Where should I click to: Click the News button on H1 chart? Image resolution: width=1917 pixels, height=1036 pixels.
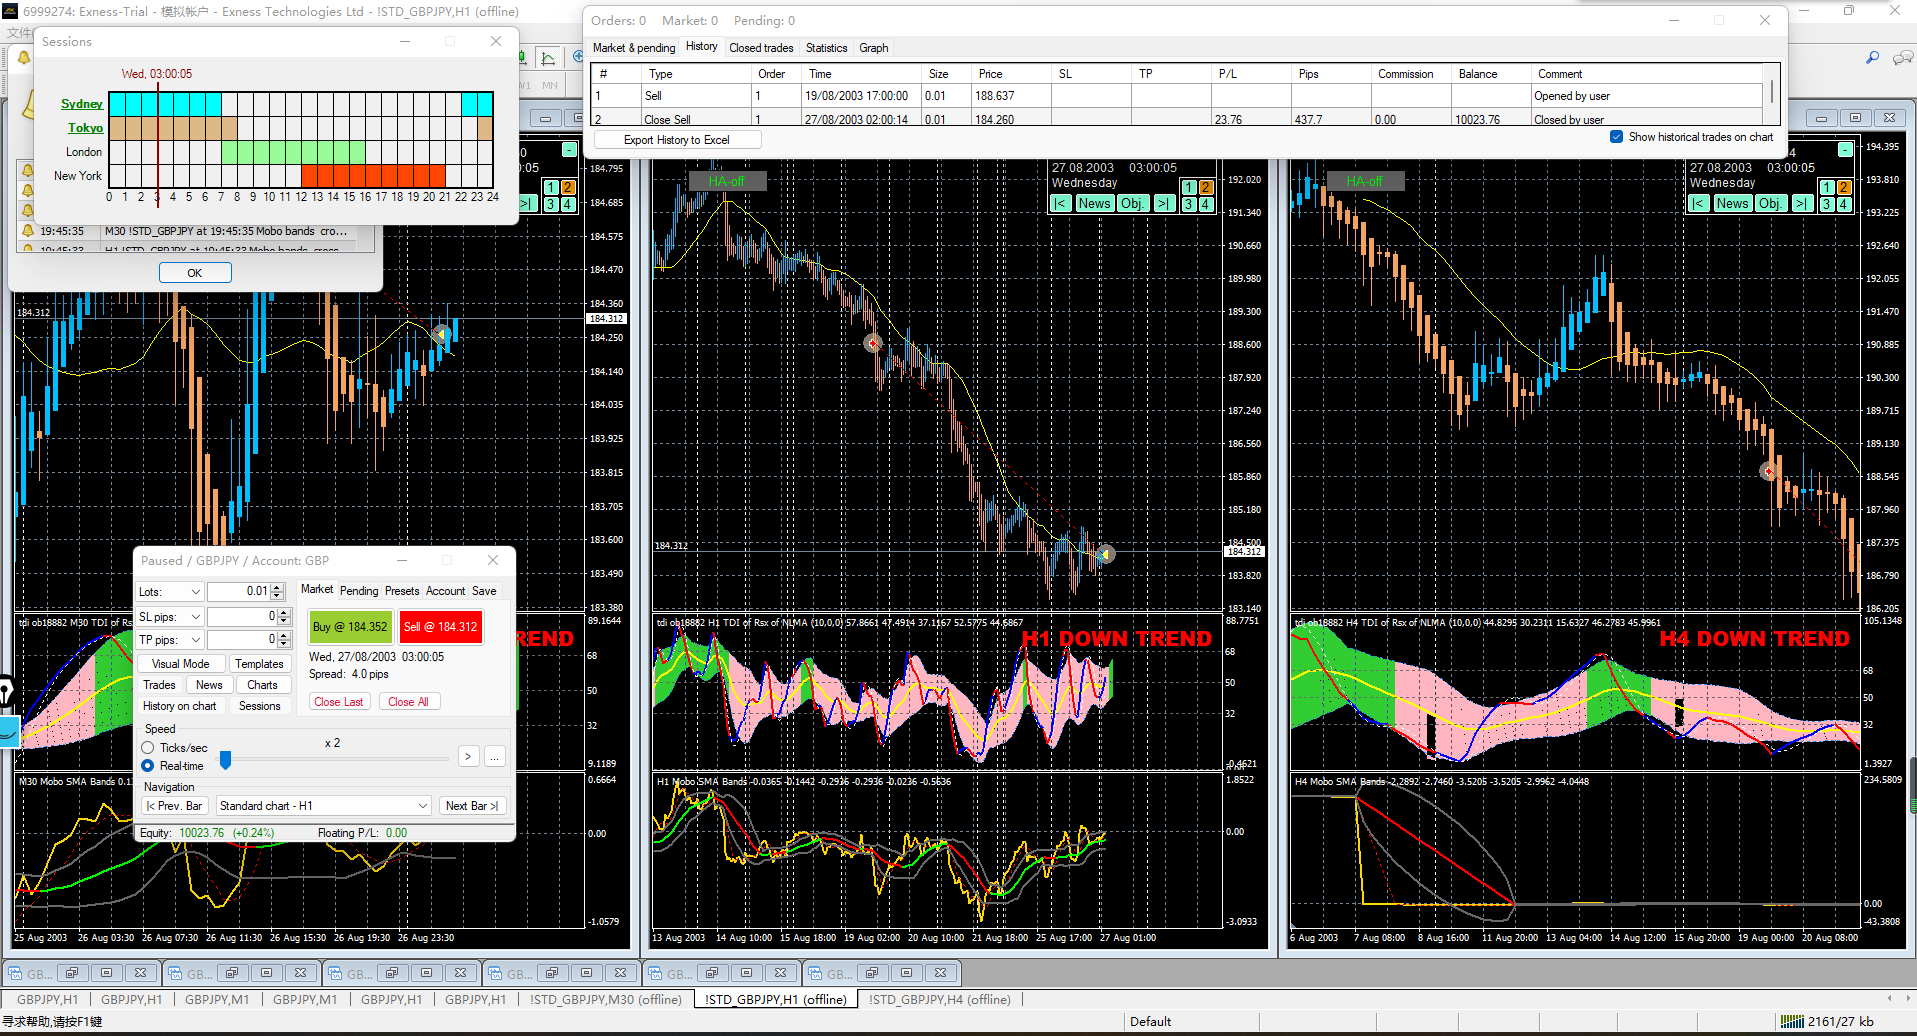(1094, 204)
